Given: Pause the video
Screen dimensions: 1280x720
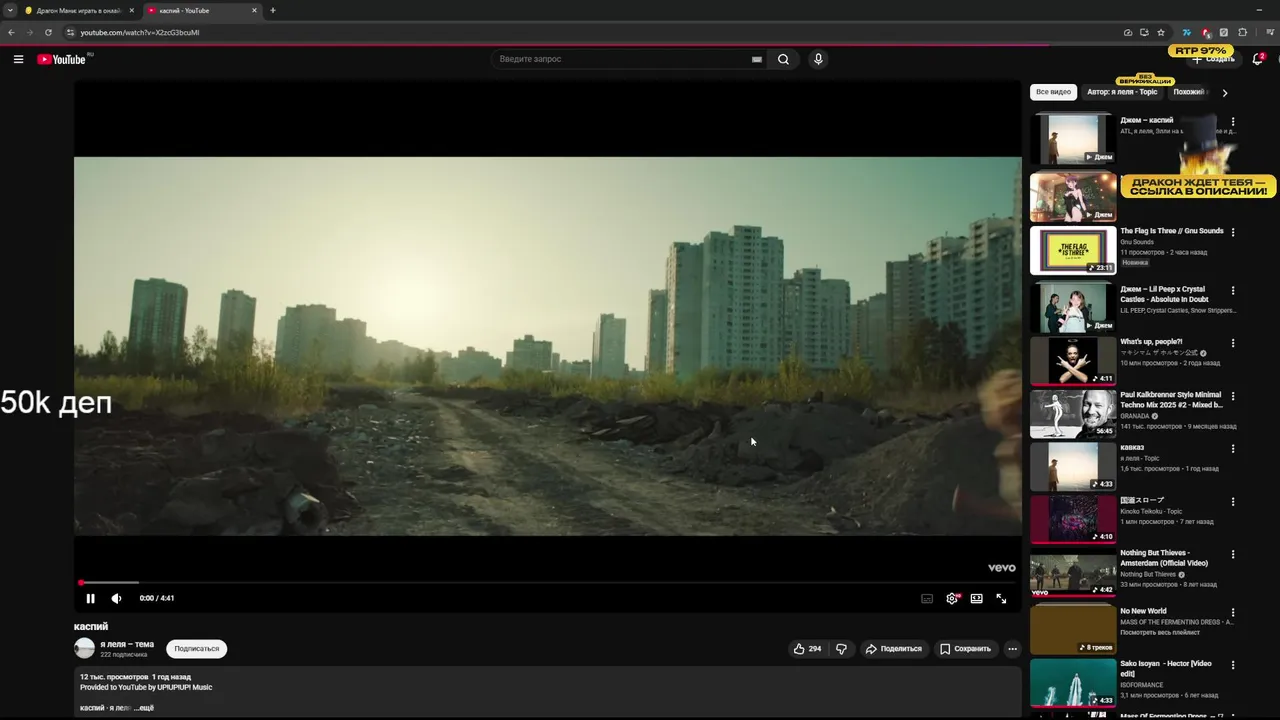Looking at the screenshot, I should [x=90, y=598].
